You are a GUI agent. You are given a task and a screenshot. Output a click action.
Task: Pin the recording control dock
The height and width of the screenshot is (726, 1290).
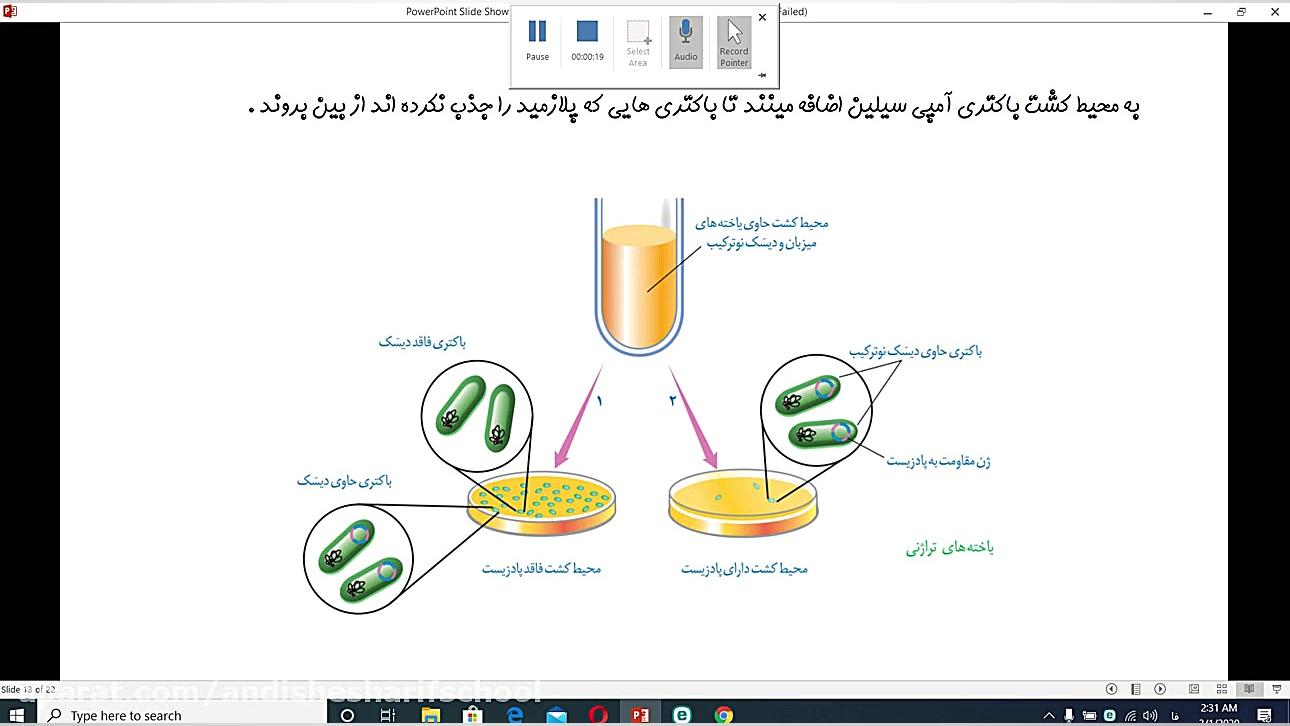762,75
